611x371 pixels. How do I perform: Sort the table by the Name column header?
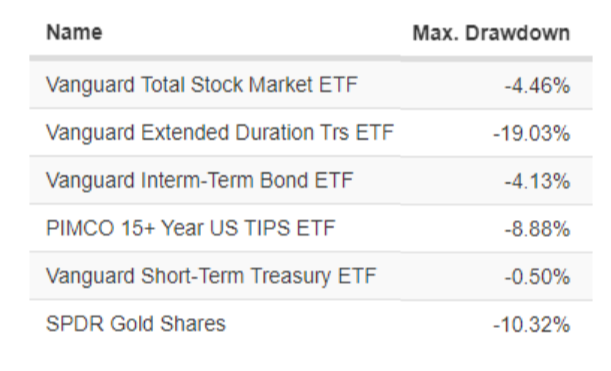[74, 32]
